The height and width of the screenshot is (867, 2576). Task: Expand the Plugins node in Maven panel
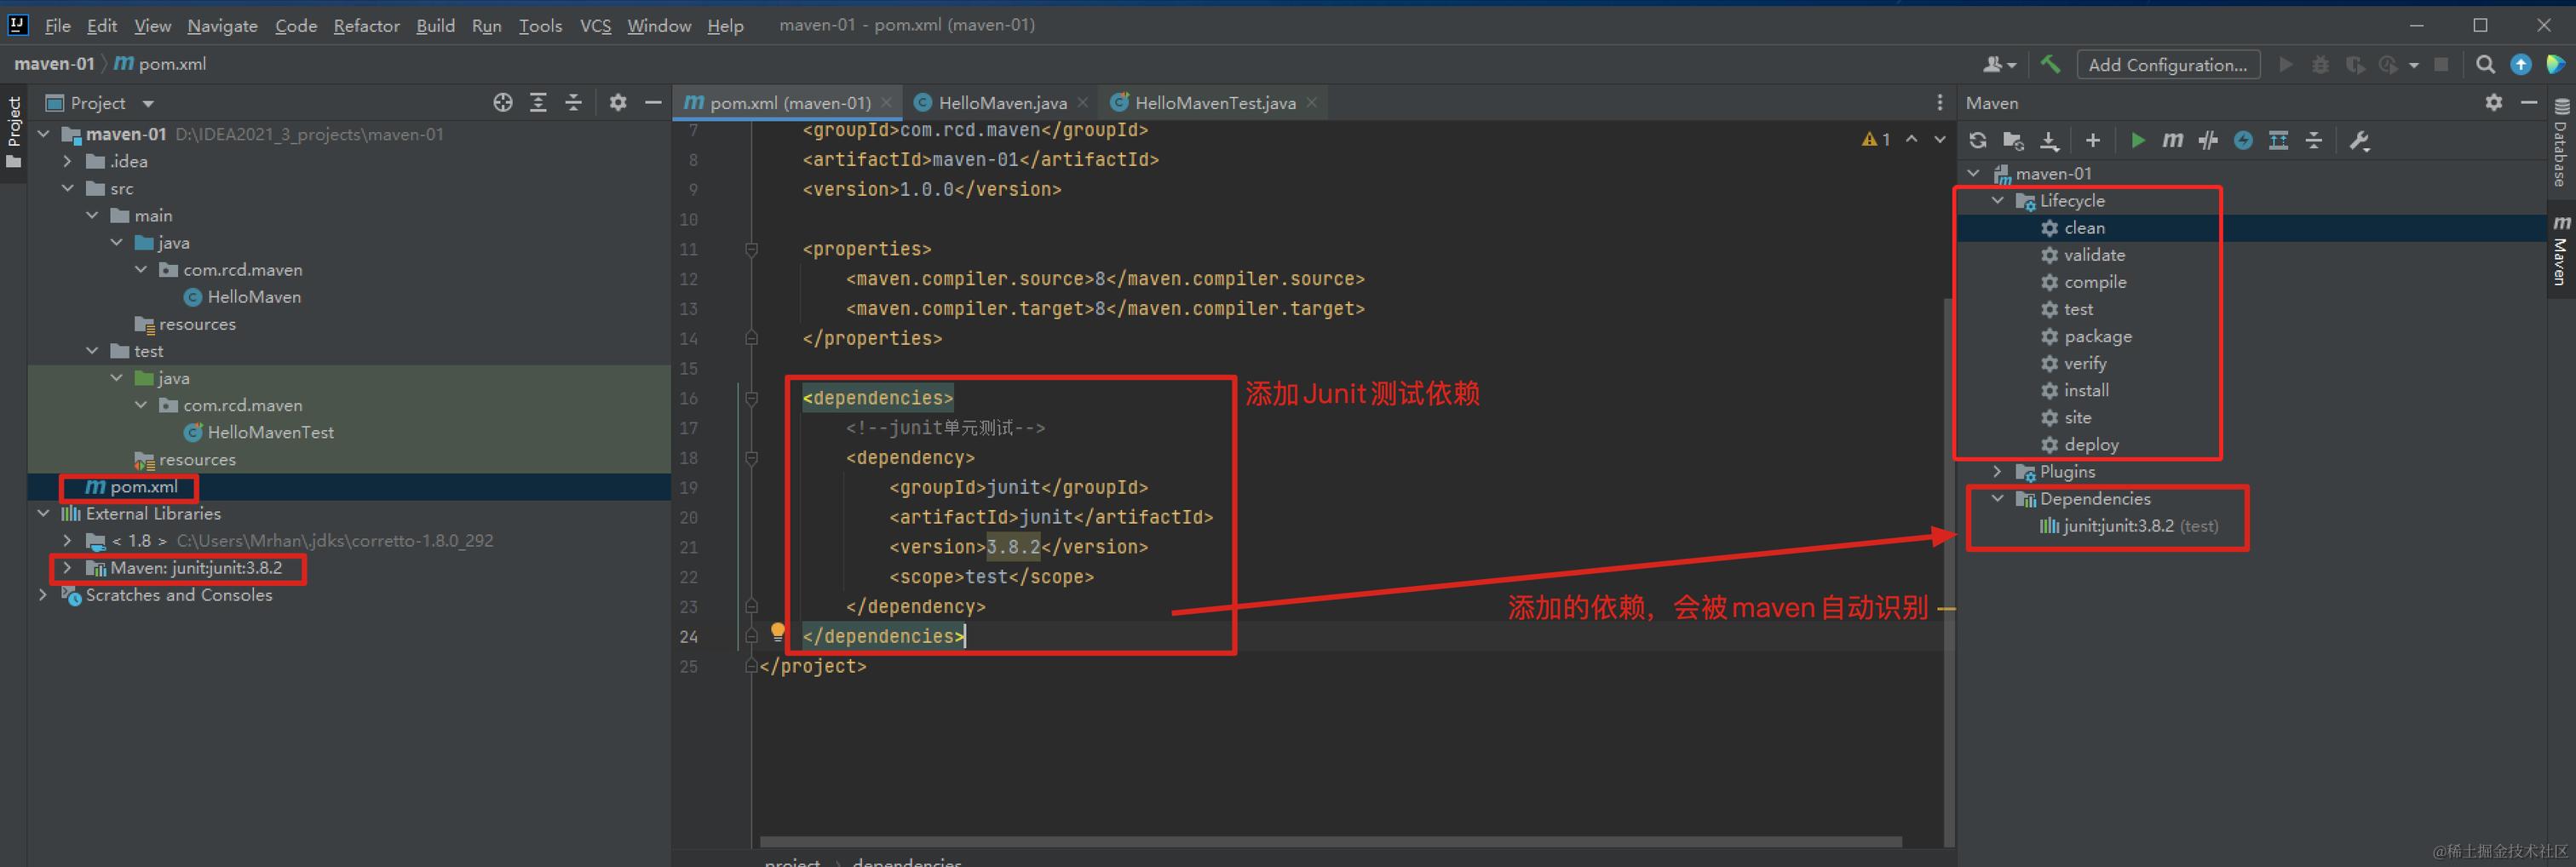tap(1998, 471)
